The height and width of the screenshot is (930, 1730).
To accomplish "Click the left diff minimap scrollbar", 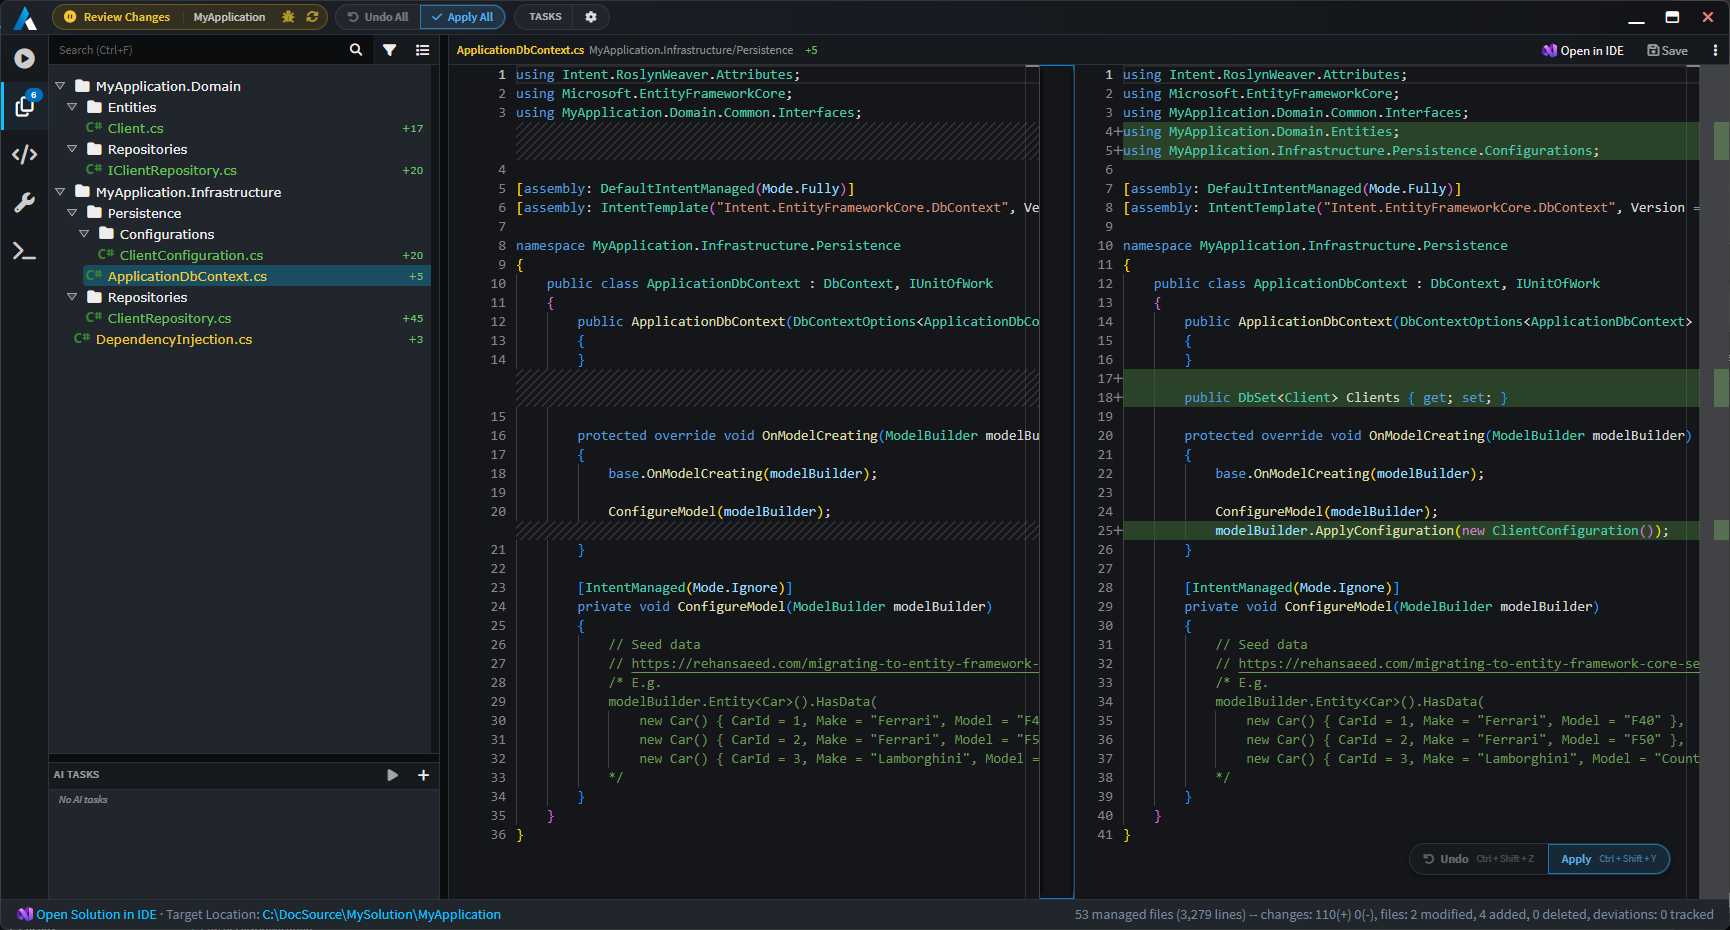I will (1056, 482).
